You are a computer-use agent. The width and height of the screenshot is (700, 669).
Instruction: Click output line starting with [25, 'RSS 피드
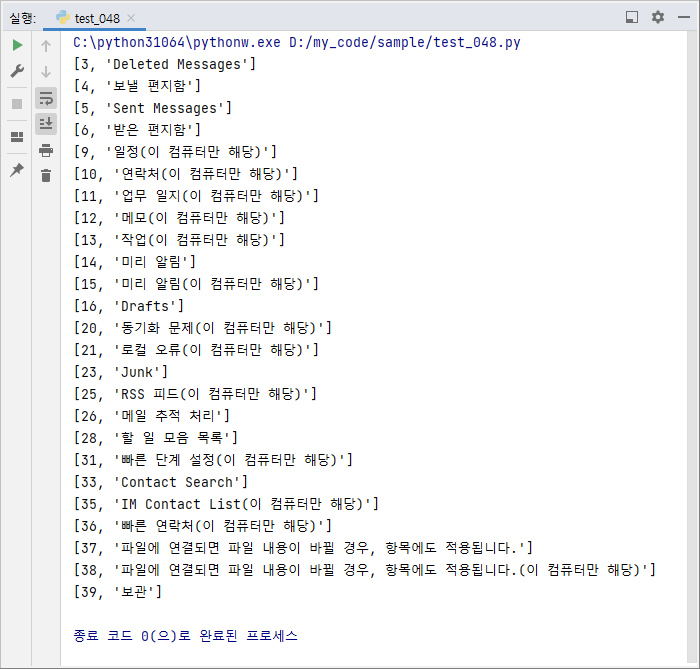pyautogui.click(x=195, y=394)
